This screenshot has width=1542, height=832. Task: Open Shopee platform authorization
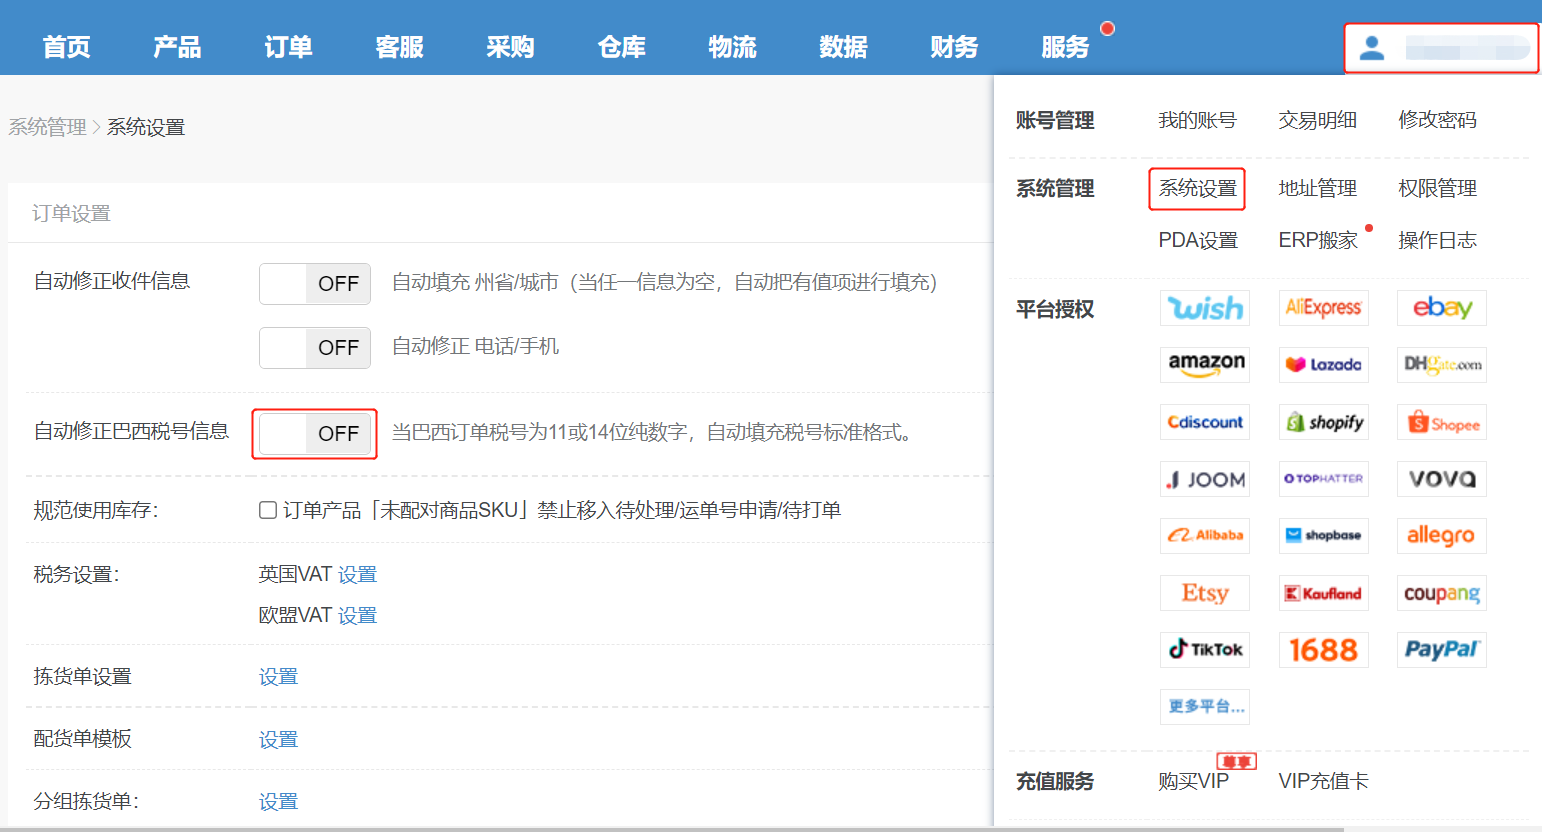point(1442,422)
